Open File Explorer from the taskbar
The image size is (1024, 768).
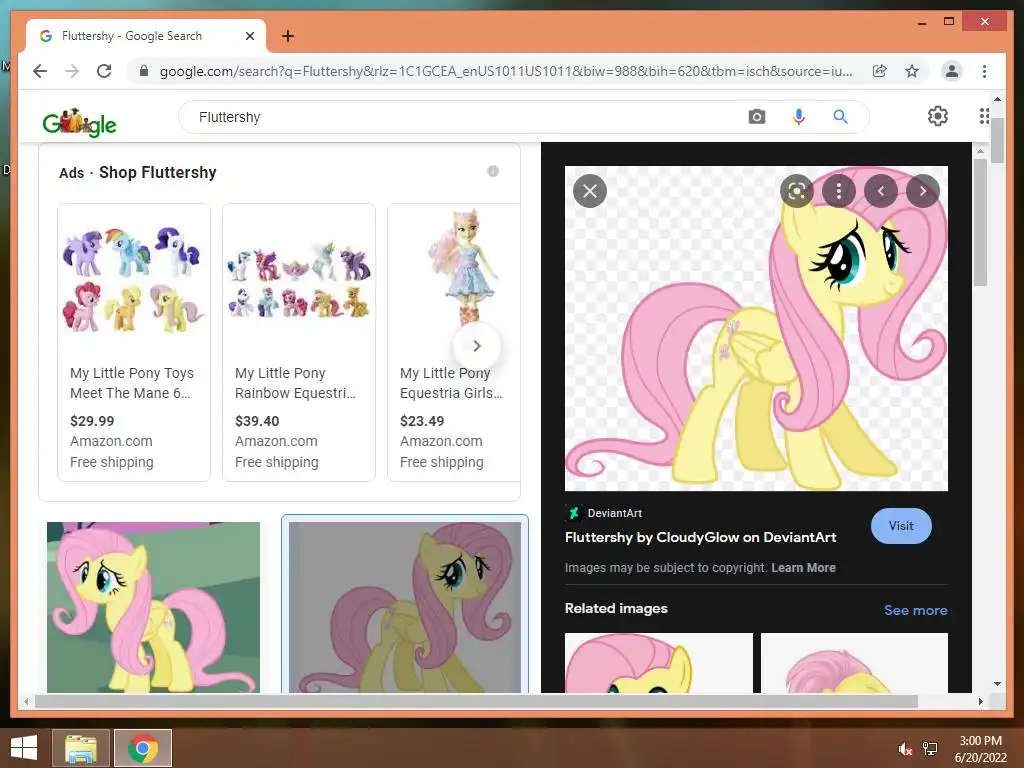(x=81, y=748)
